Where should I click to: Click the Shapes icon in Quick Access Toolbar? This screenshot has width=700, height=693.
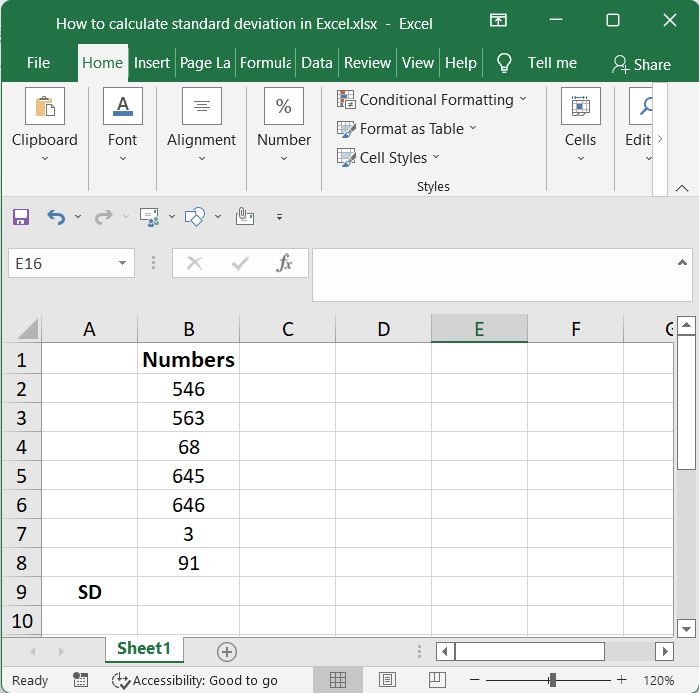[195, 217]
